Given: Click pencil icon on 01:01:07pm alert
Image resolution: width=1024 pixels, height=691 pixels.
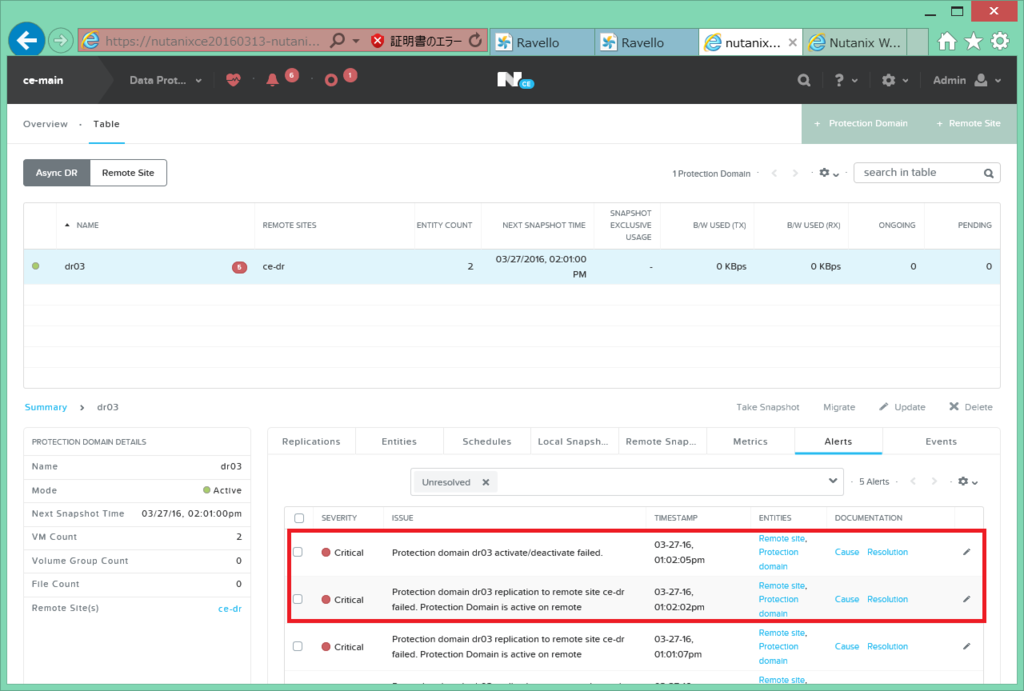Looking at the screenshot, I should (967, 646).
